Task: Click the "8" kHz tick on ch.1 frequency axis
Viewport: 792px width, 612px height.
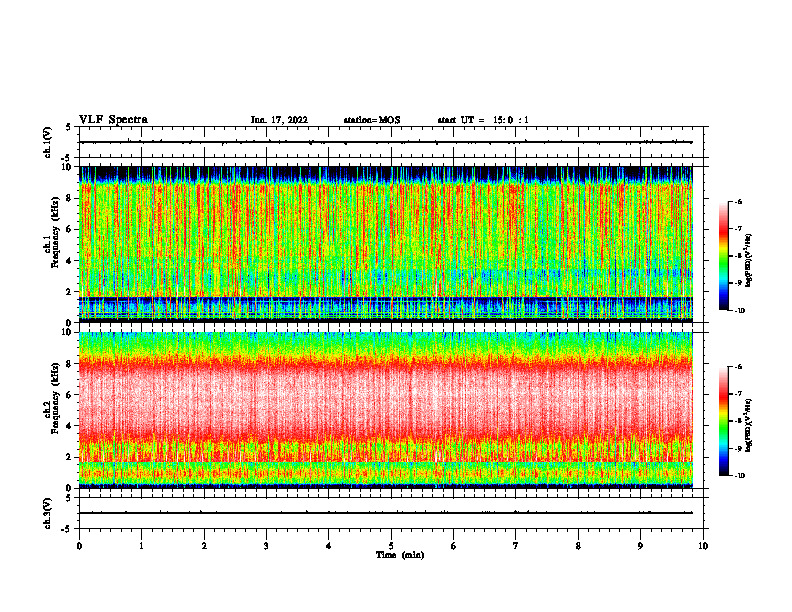Action: [70, 198]
